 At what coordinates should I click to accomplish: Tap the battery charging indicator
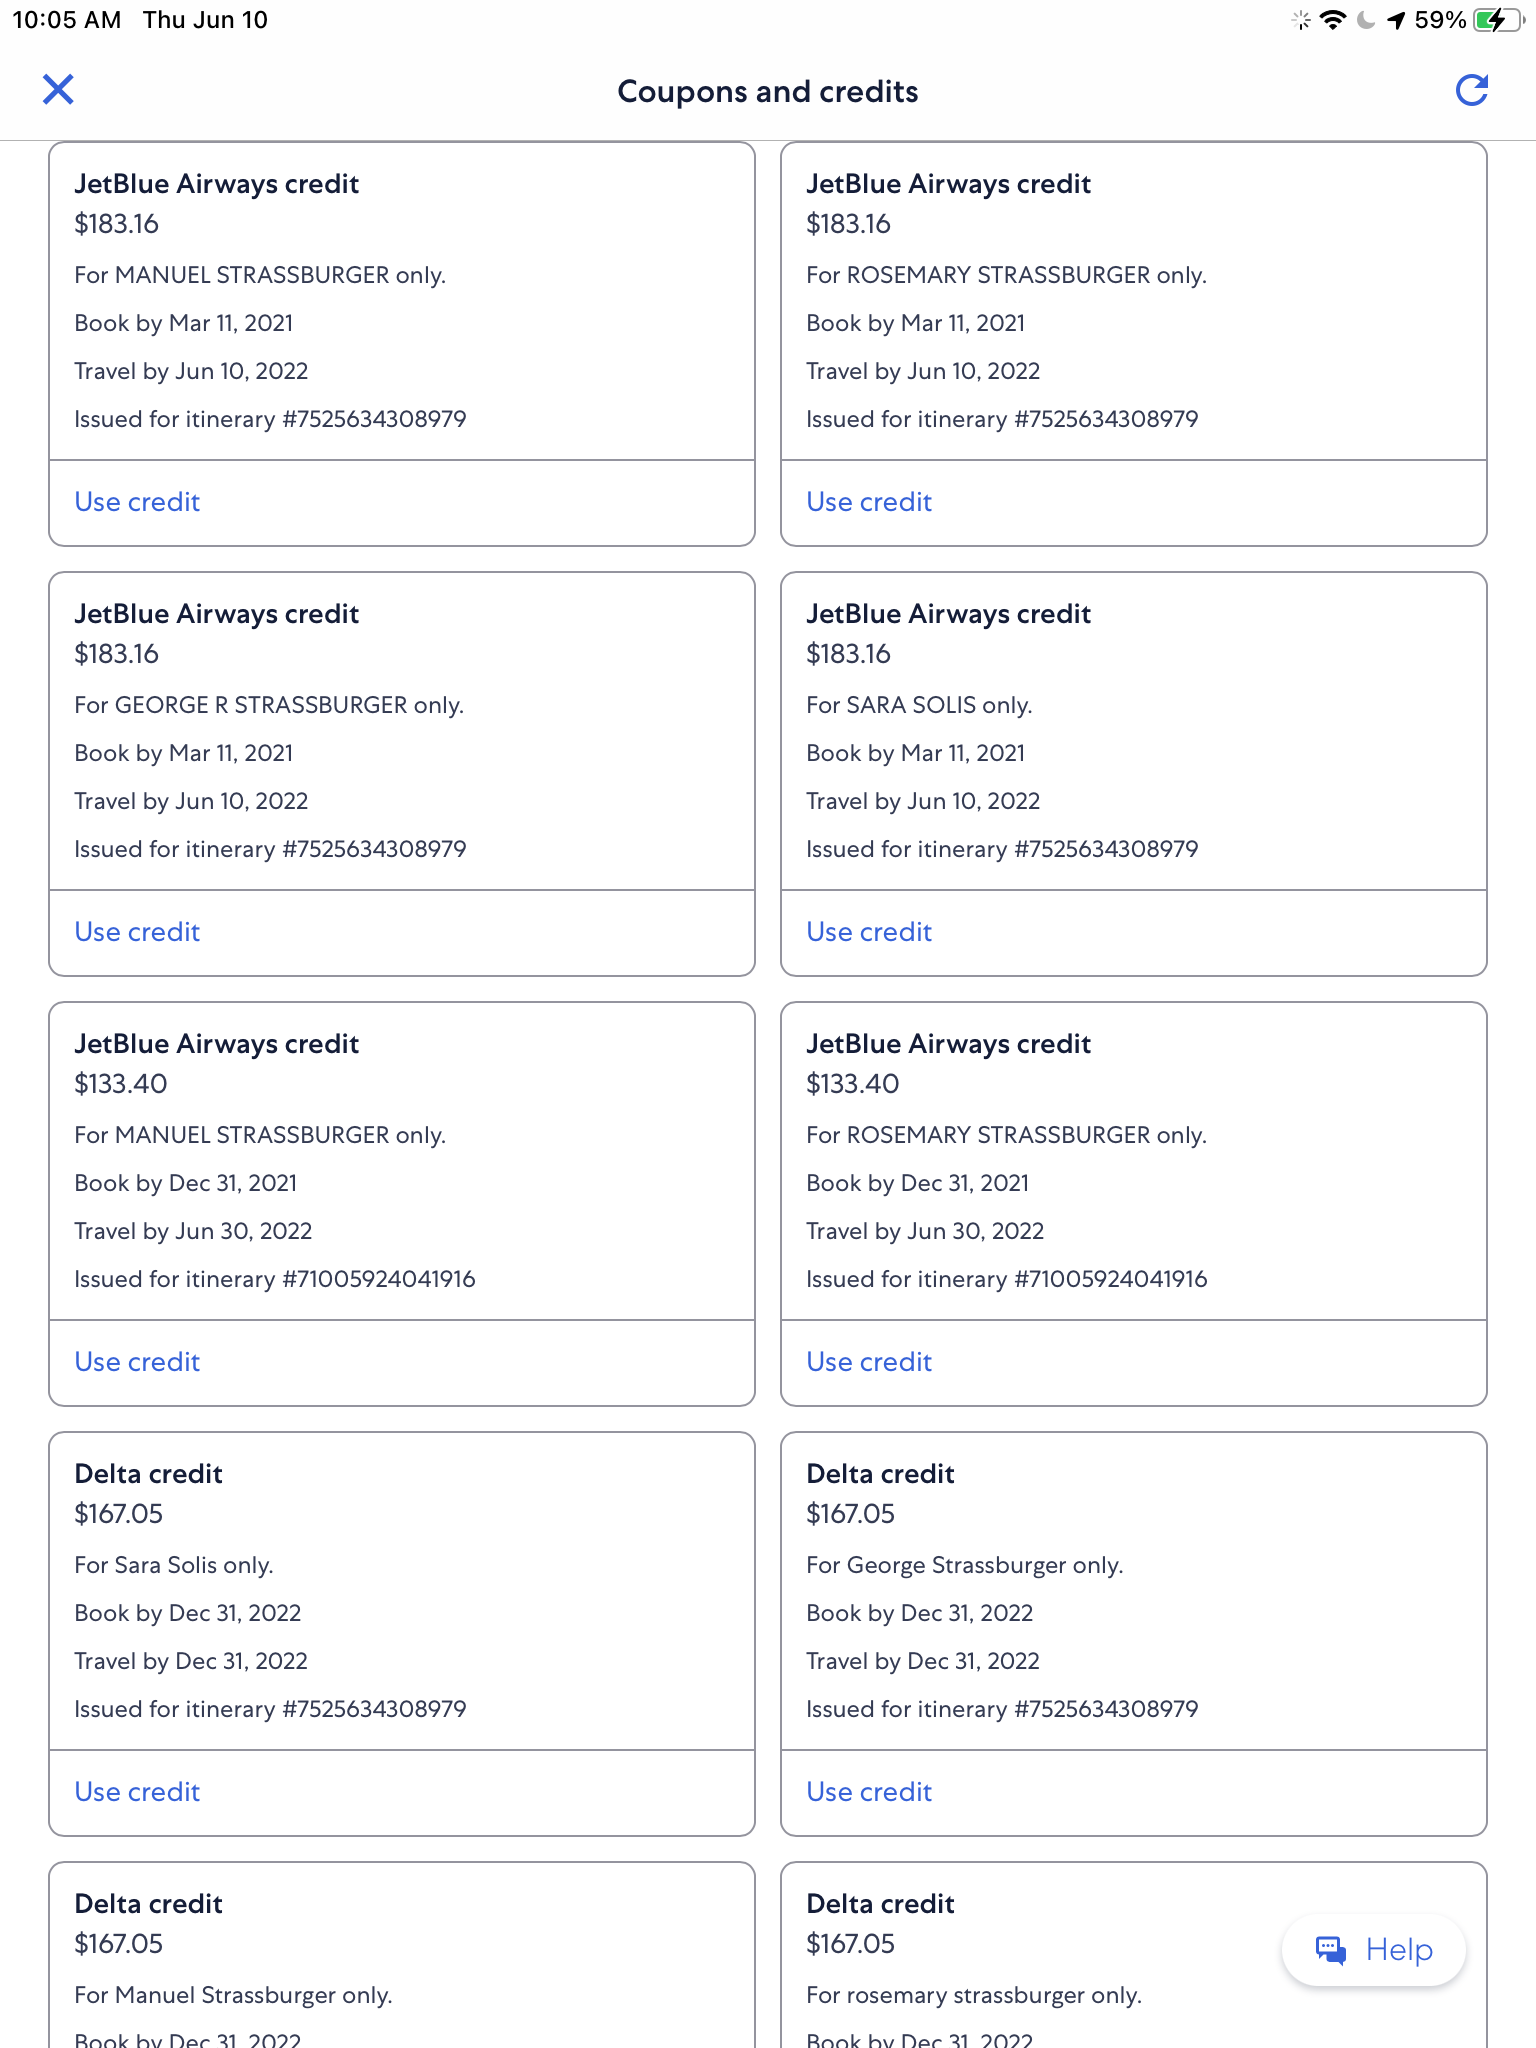coord(1495,20)
